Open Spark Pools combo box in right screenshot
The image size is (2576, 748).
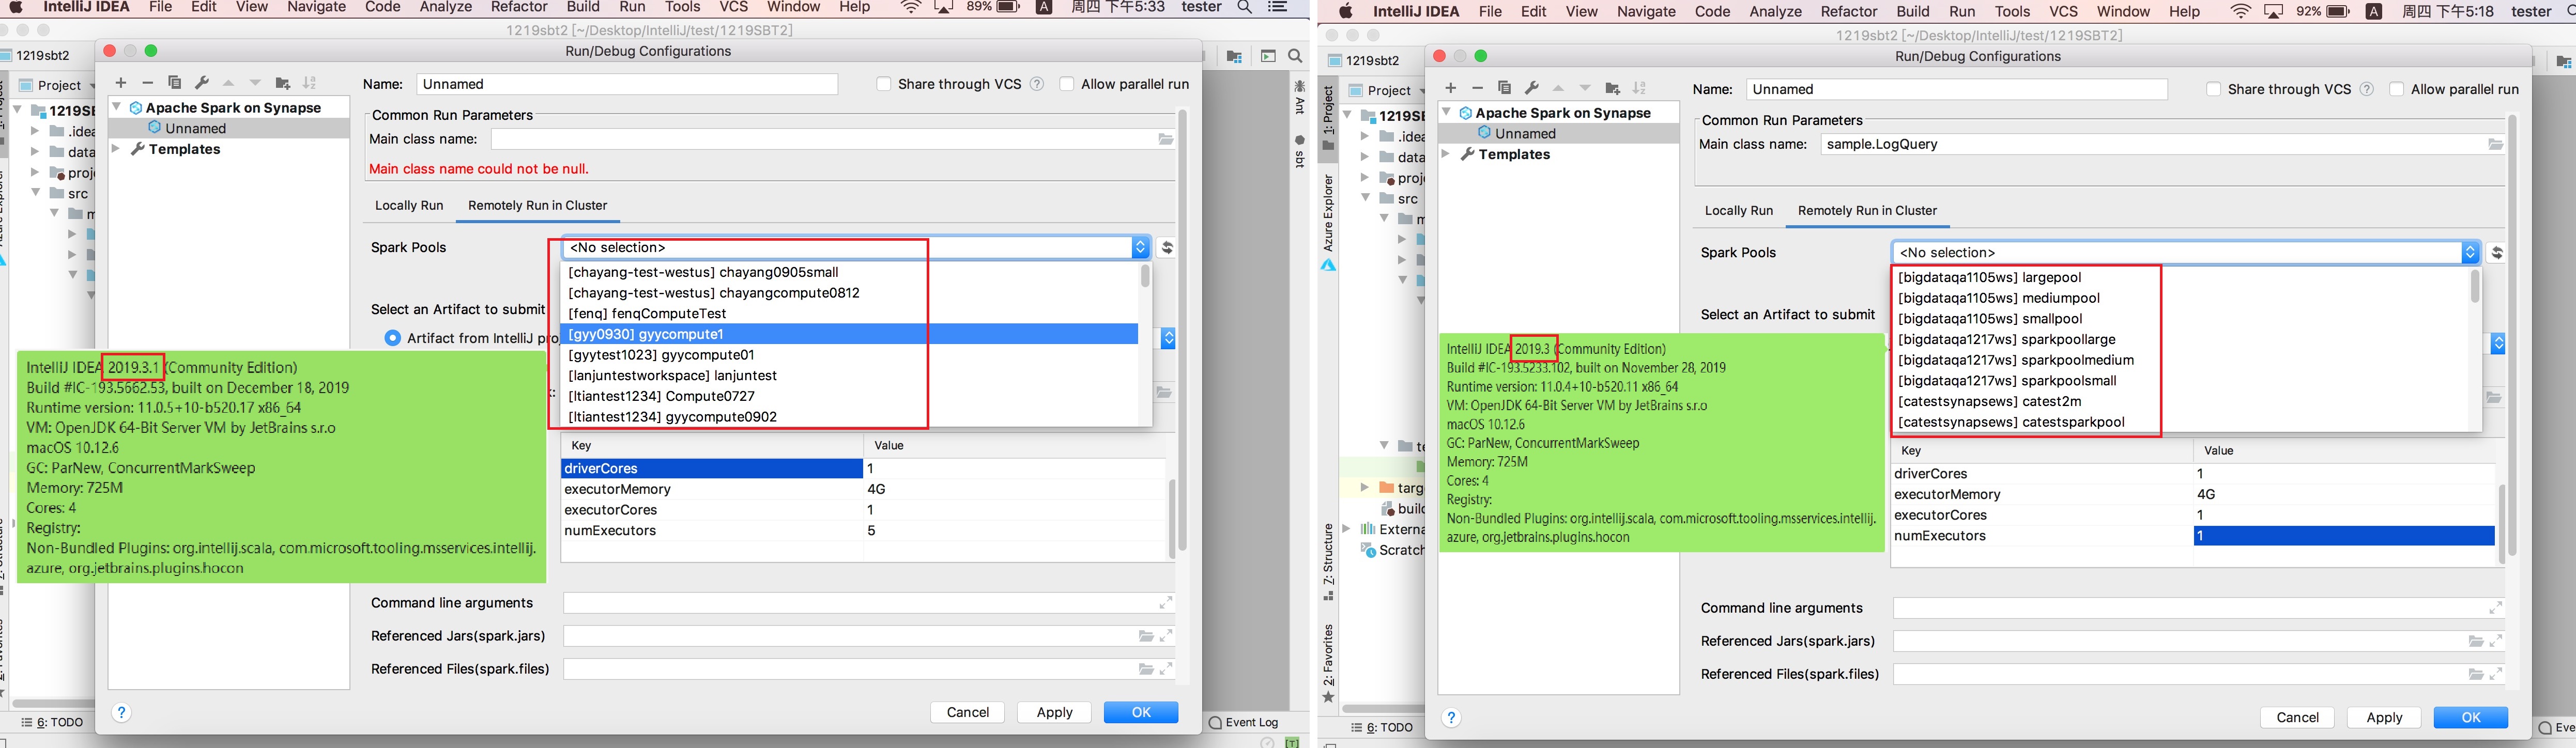(x=2186, y=252)
